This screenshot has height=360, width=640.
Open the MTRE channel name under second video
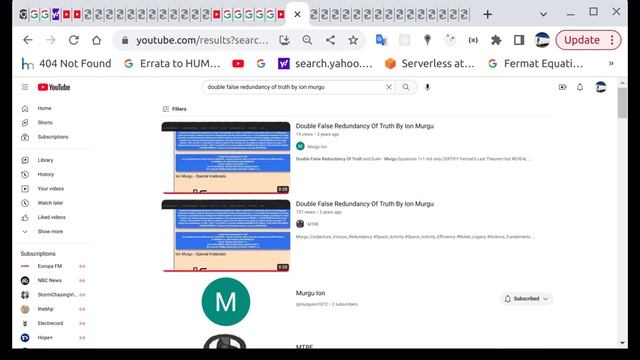pyautogui.click(x=313, y=224)
